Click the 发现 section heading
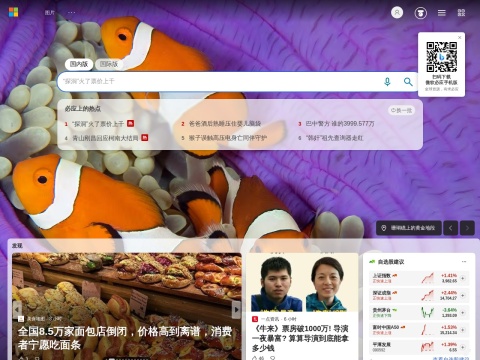 tap(17, 246)
